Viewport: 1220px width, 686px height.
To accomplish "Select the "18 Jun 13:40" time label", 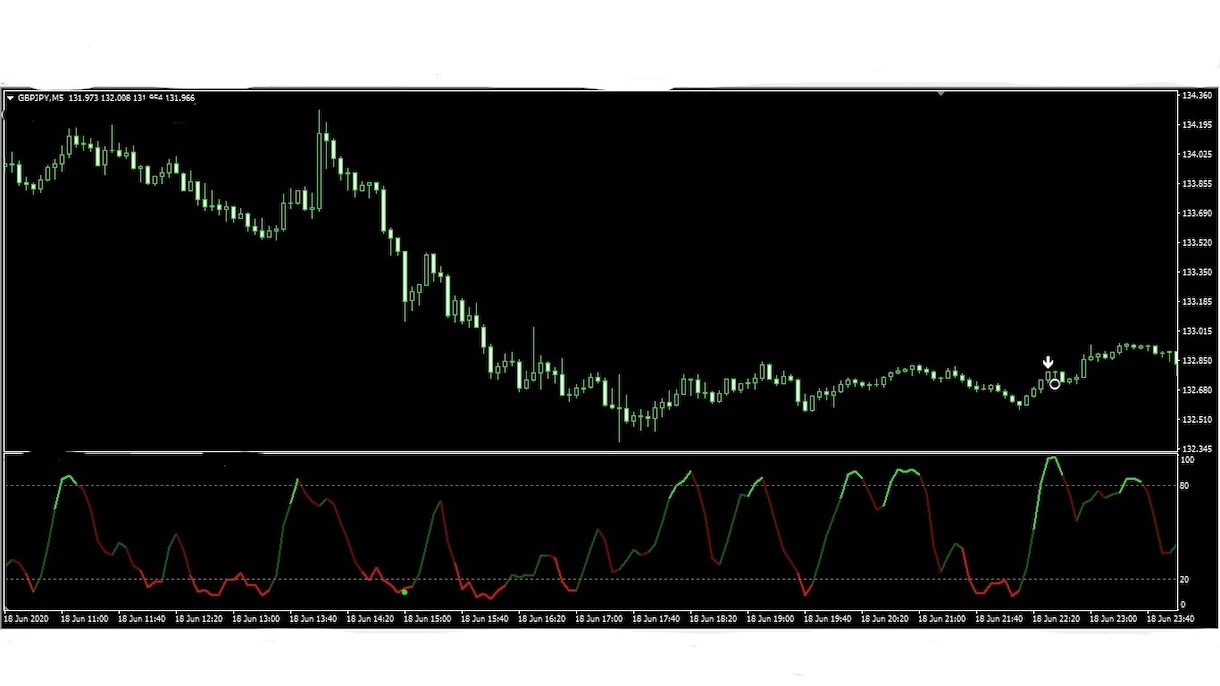I will point(313,619).
